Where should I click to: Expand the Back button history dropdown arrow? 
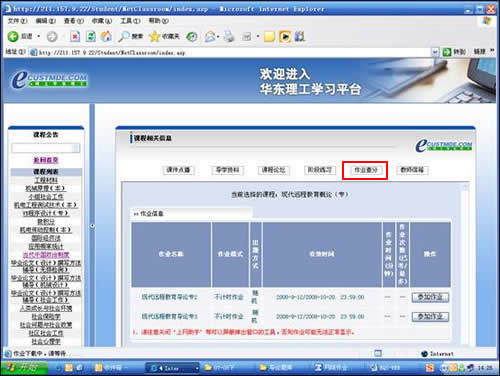coord(39,36)
